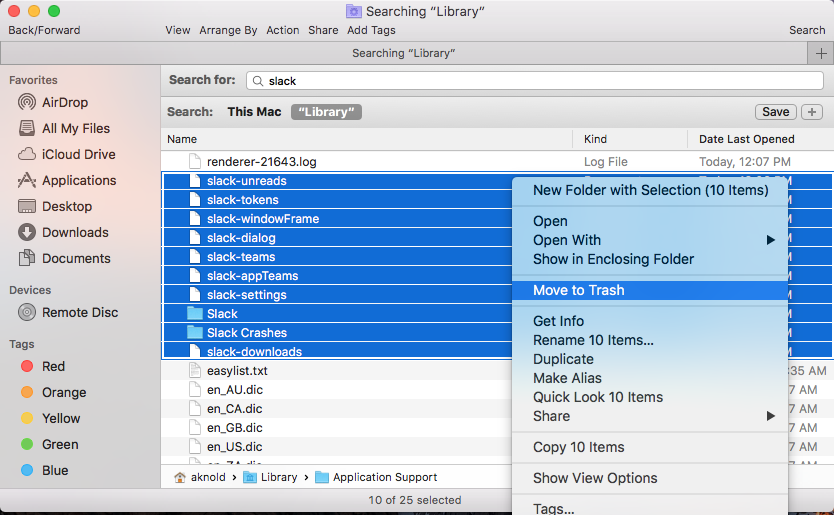Switch search scope to This Mac
Viewport: 834px width, 515px height.
(254, 112)
